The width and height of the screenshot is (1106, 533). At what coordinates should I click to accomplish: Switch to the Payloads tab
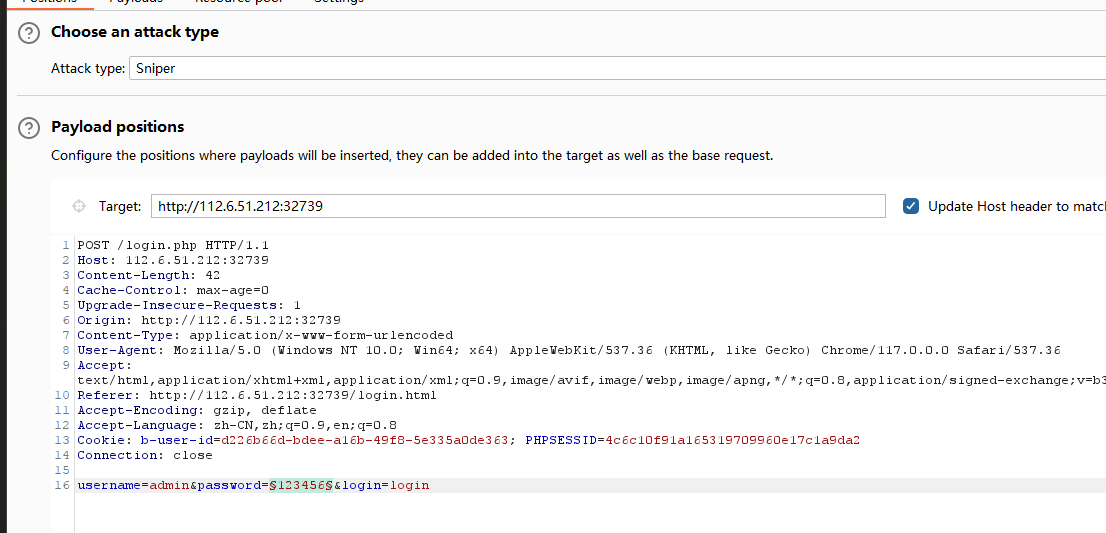(x=135, y=2)
